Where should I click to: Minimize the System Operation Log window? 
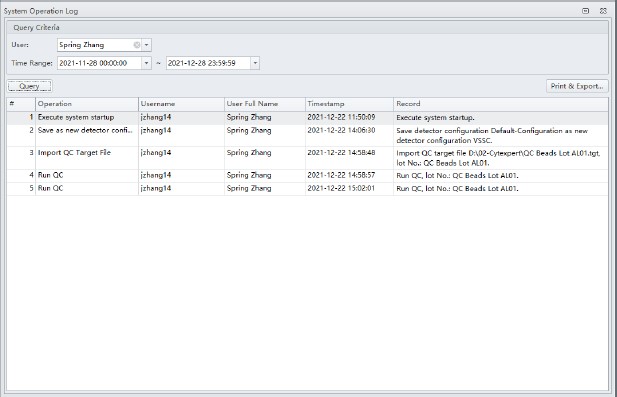[586, 11]
